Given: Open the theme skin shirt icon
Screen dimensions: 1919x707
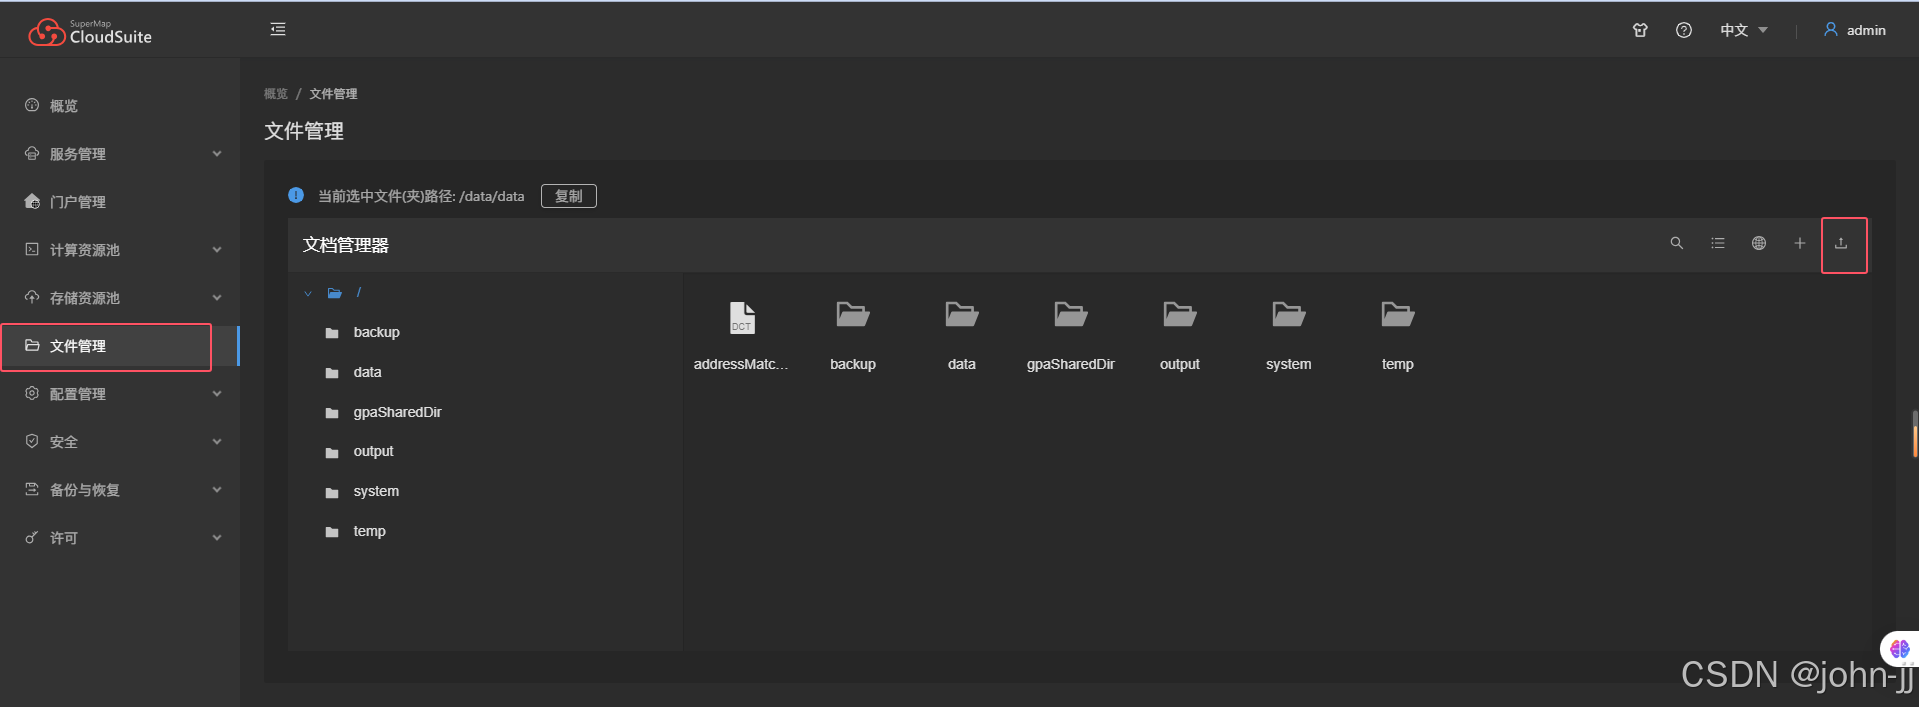Looking at the screenshot, I should coord(1640,30).
